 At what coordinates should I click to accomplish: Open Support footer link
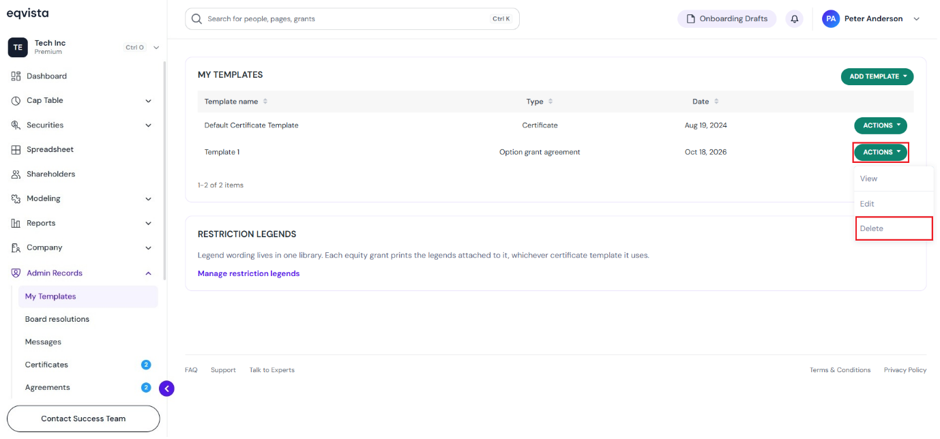(x=223, y=370)
